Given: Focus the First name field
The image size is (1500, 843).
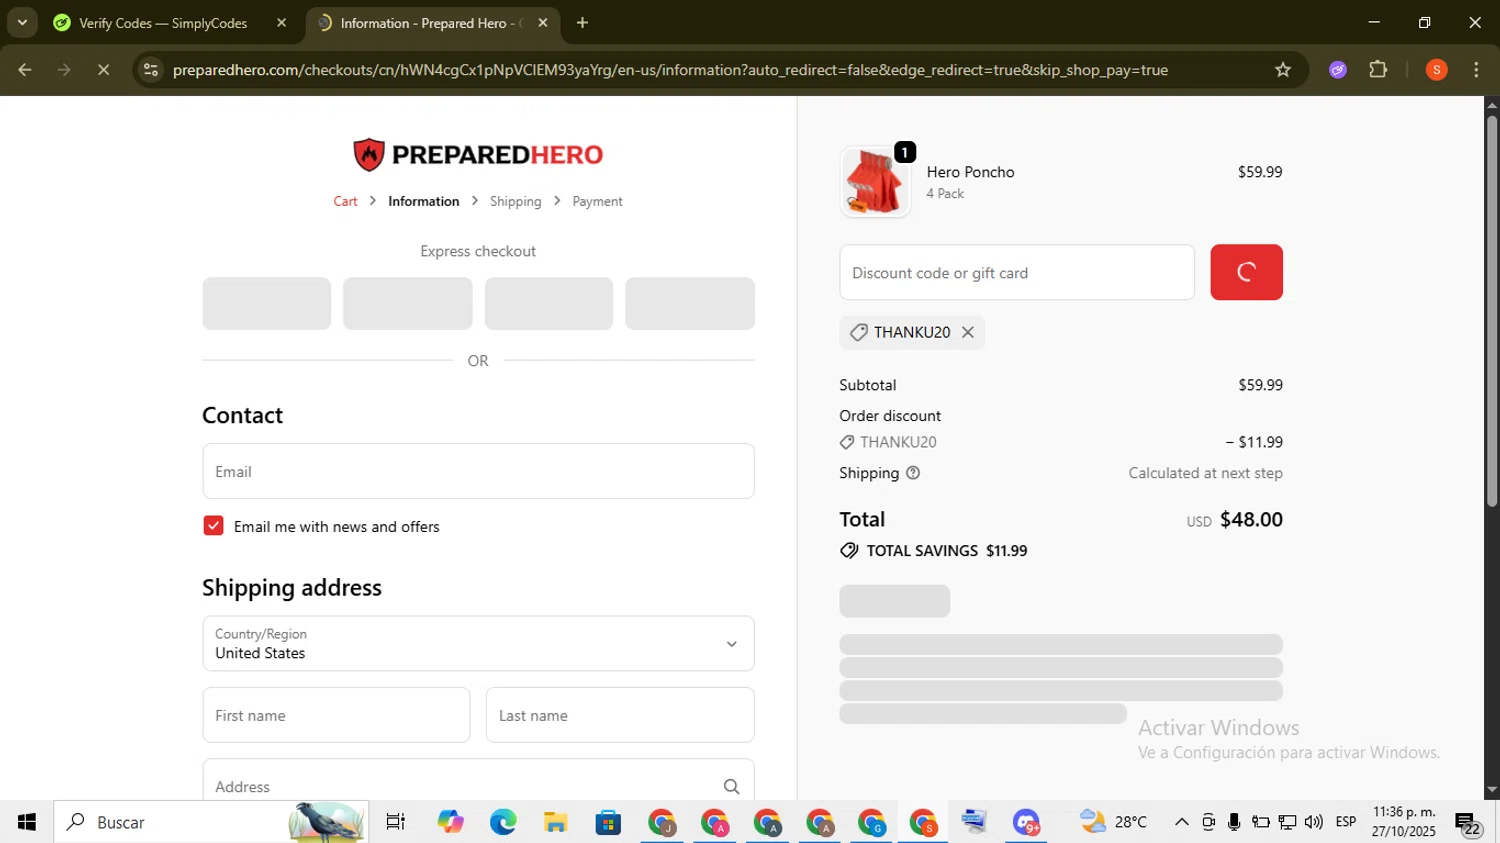Looking at the screenshot, I should (x=336, y=715).
